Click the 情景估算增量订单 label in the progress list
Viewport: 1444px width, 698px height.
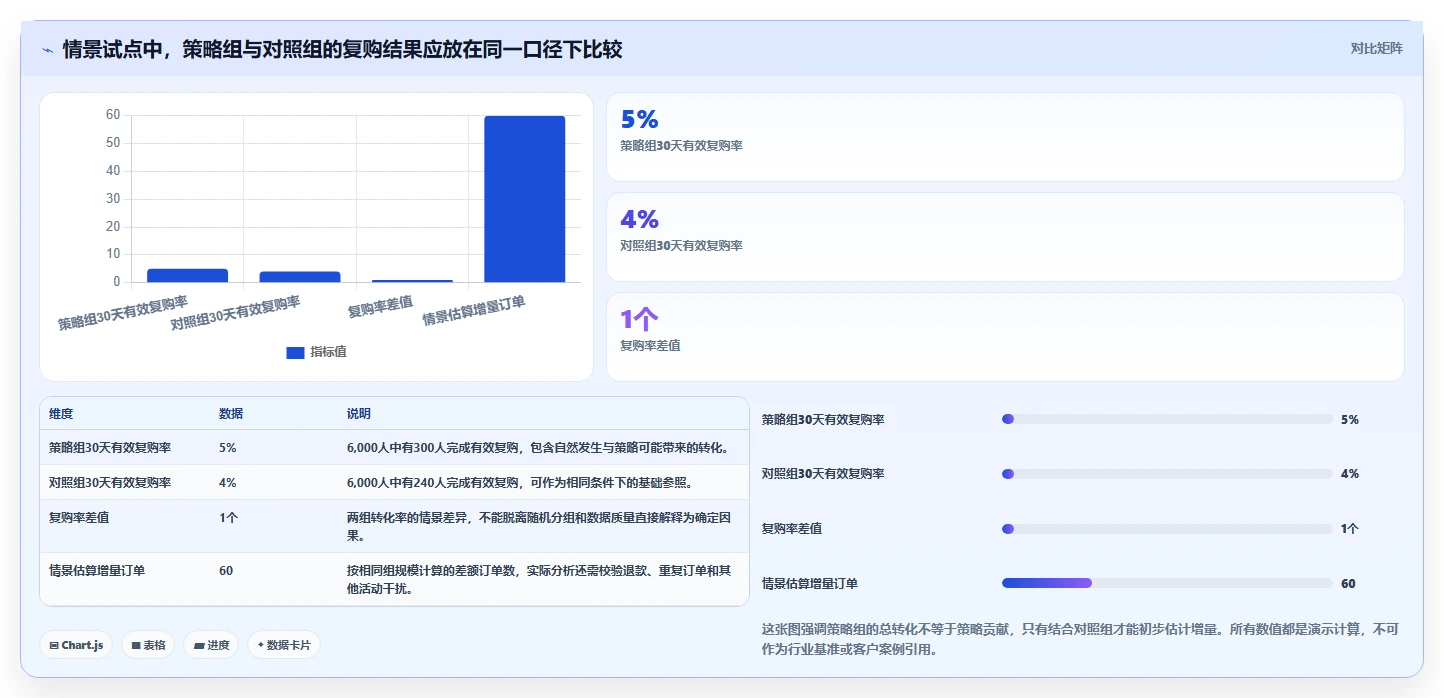point(810,583)
